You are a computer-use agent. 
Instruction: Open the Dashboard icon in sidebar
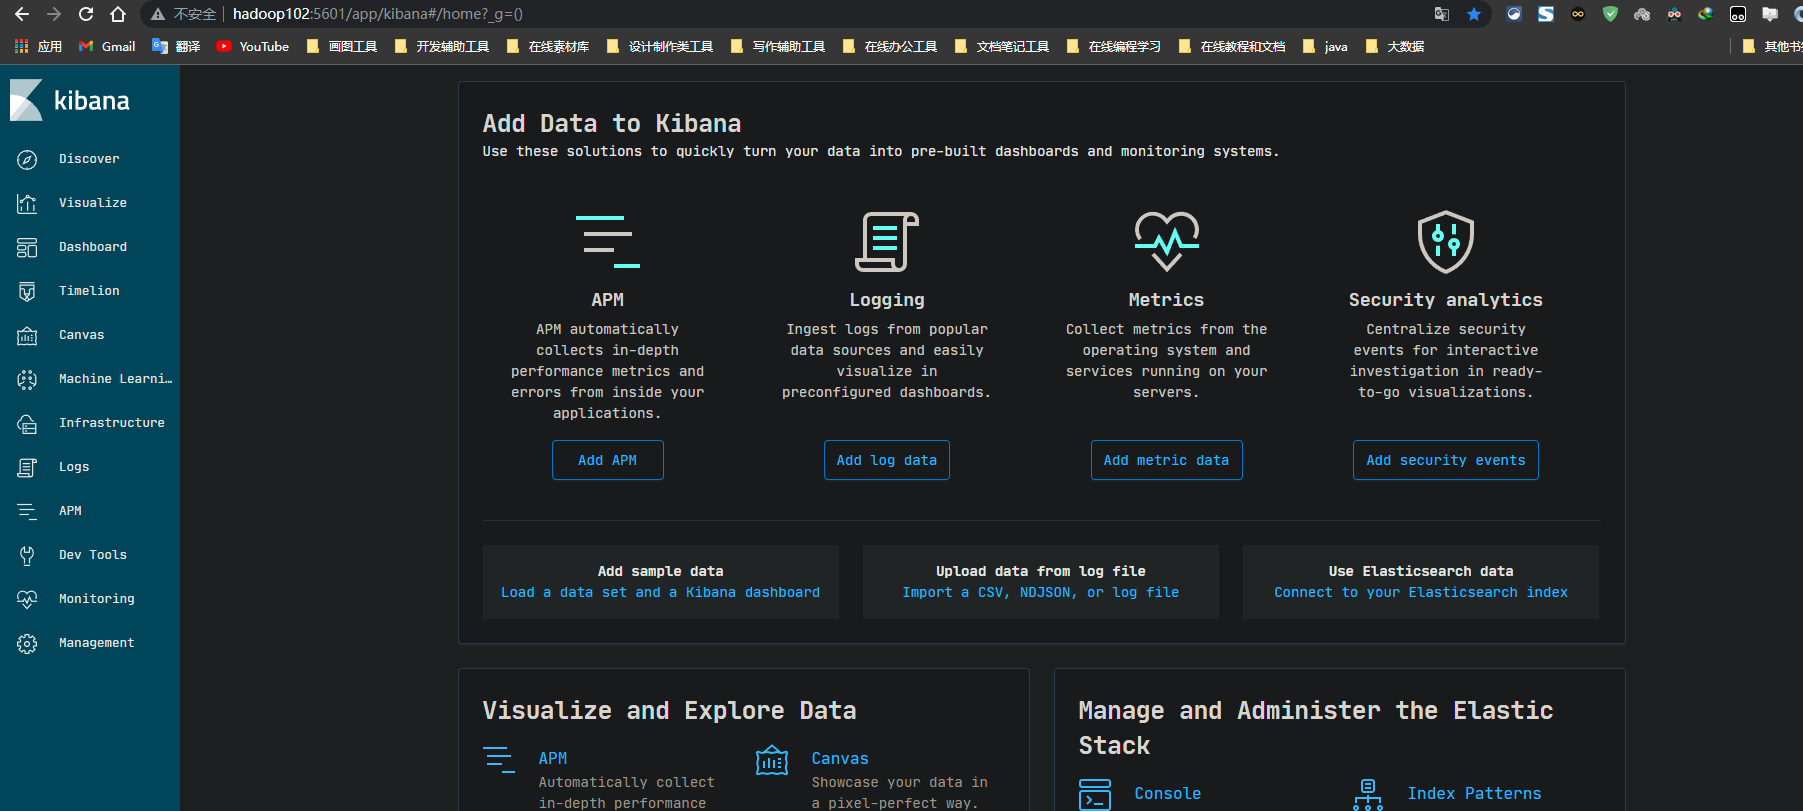coord(27,247)
